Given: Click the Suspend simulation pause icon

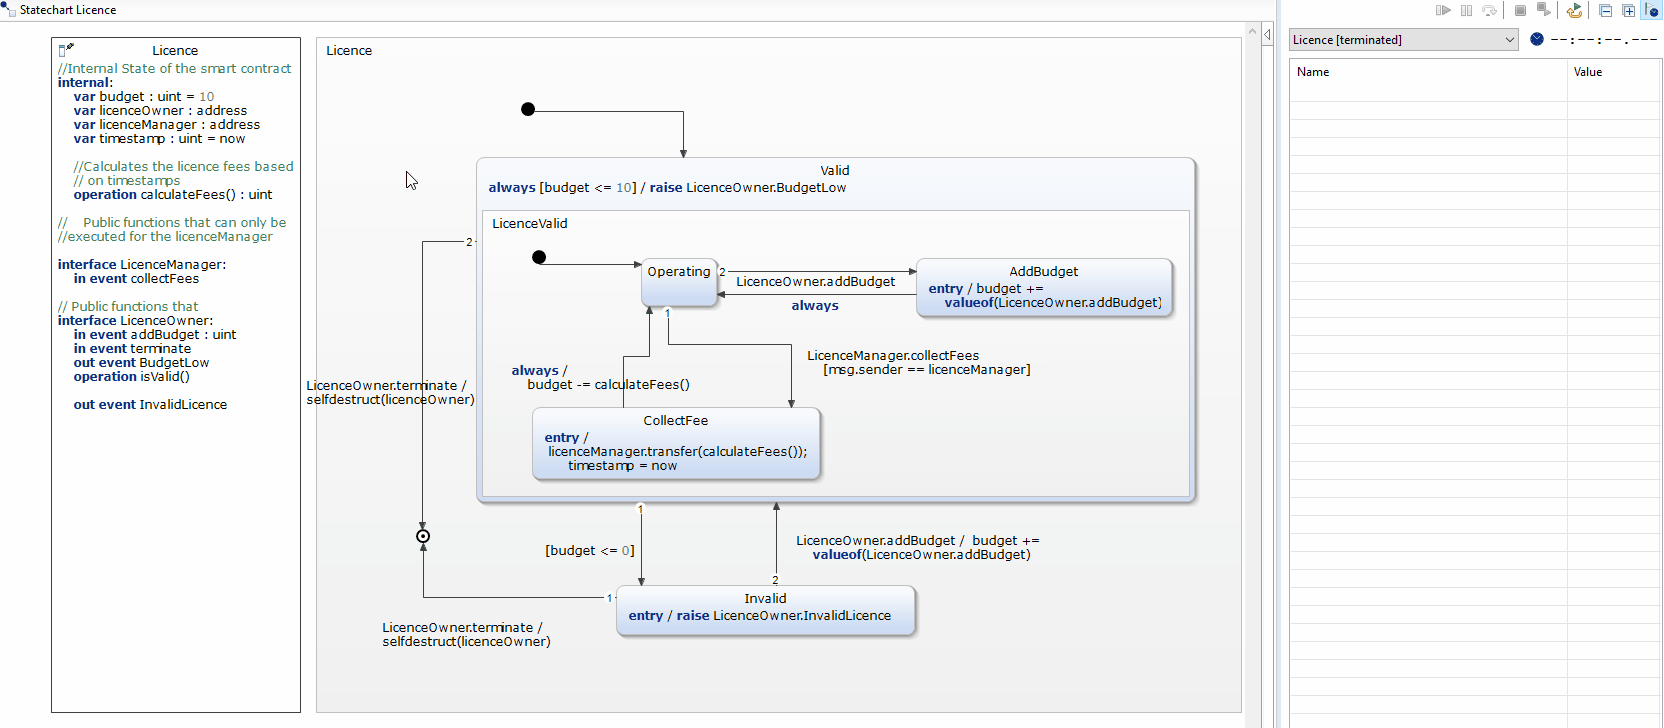Looking at the screenshot, I should tap(1466, 11).
